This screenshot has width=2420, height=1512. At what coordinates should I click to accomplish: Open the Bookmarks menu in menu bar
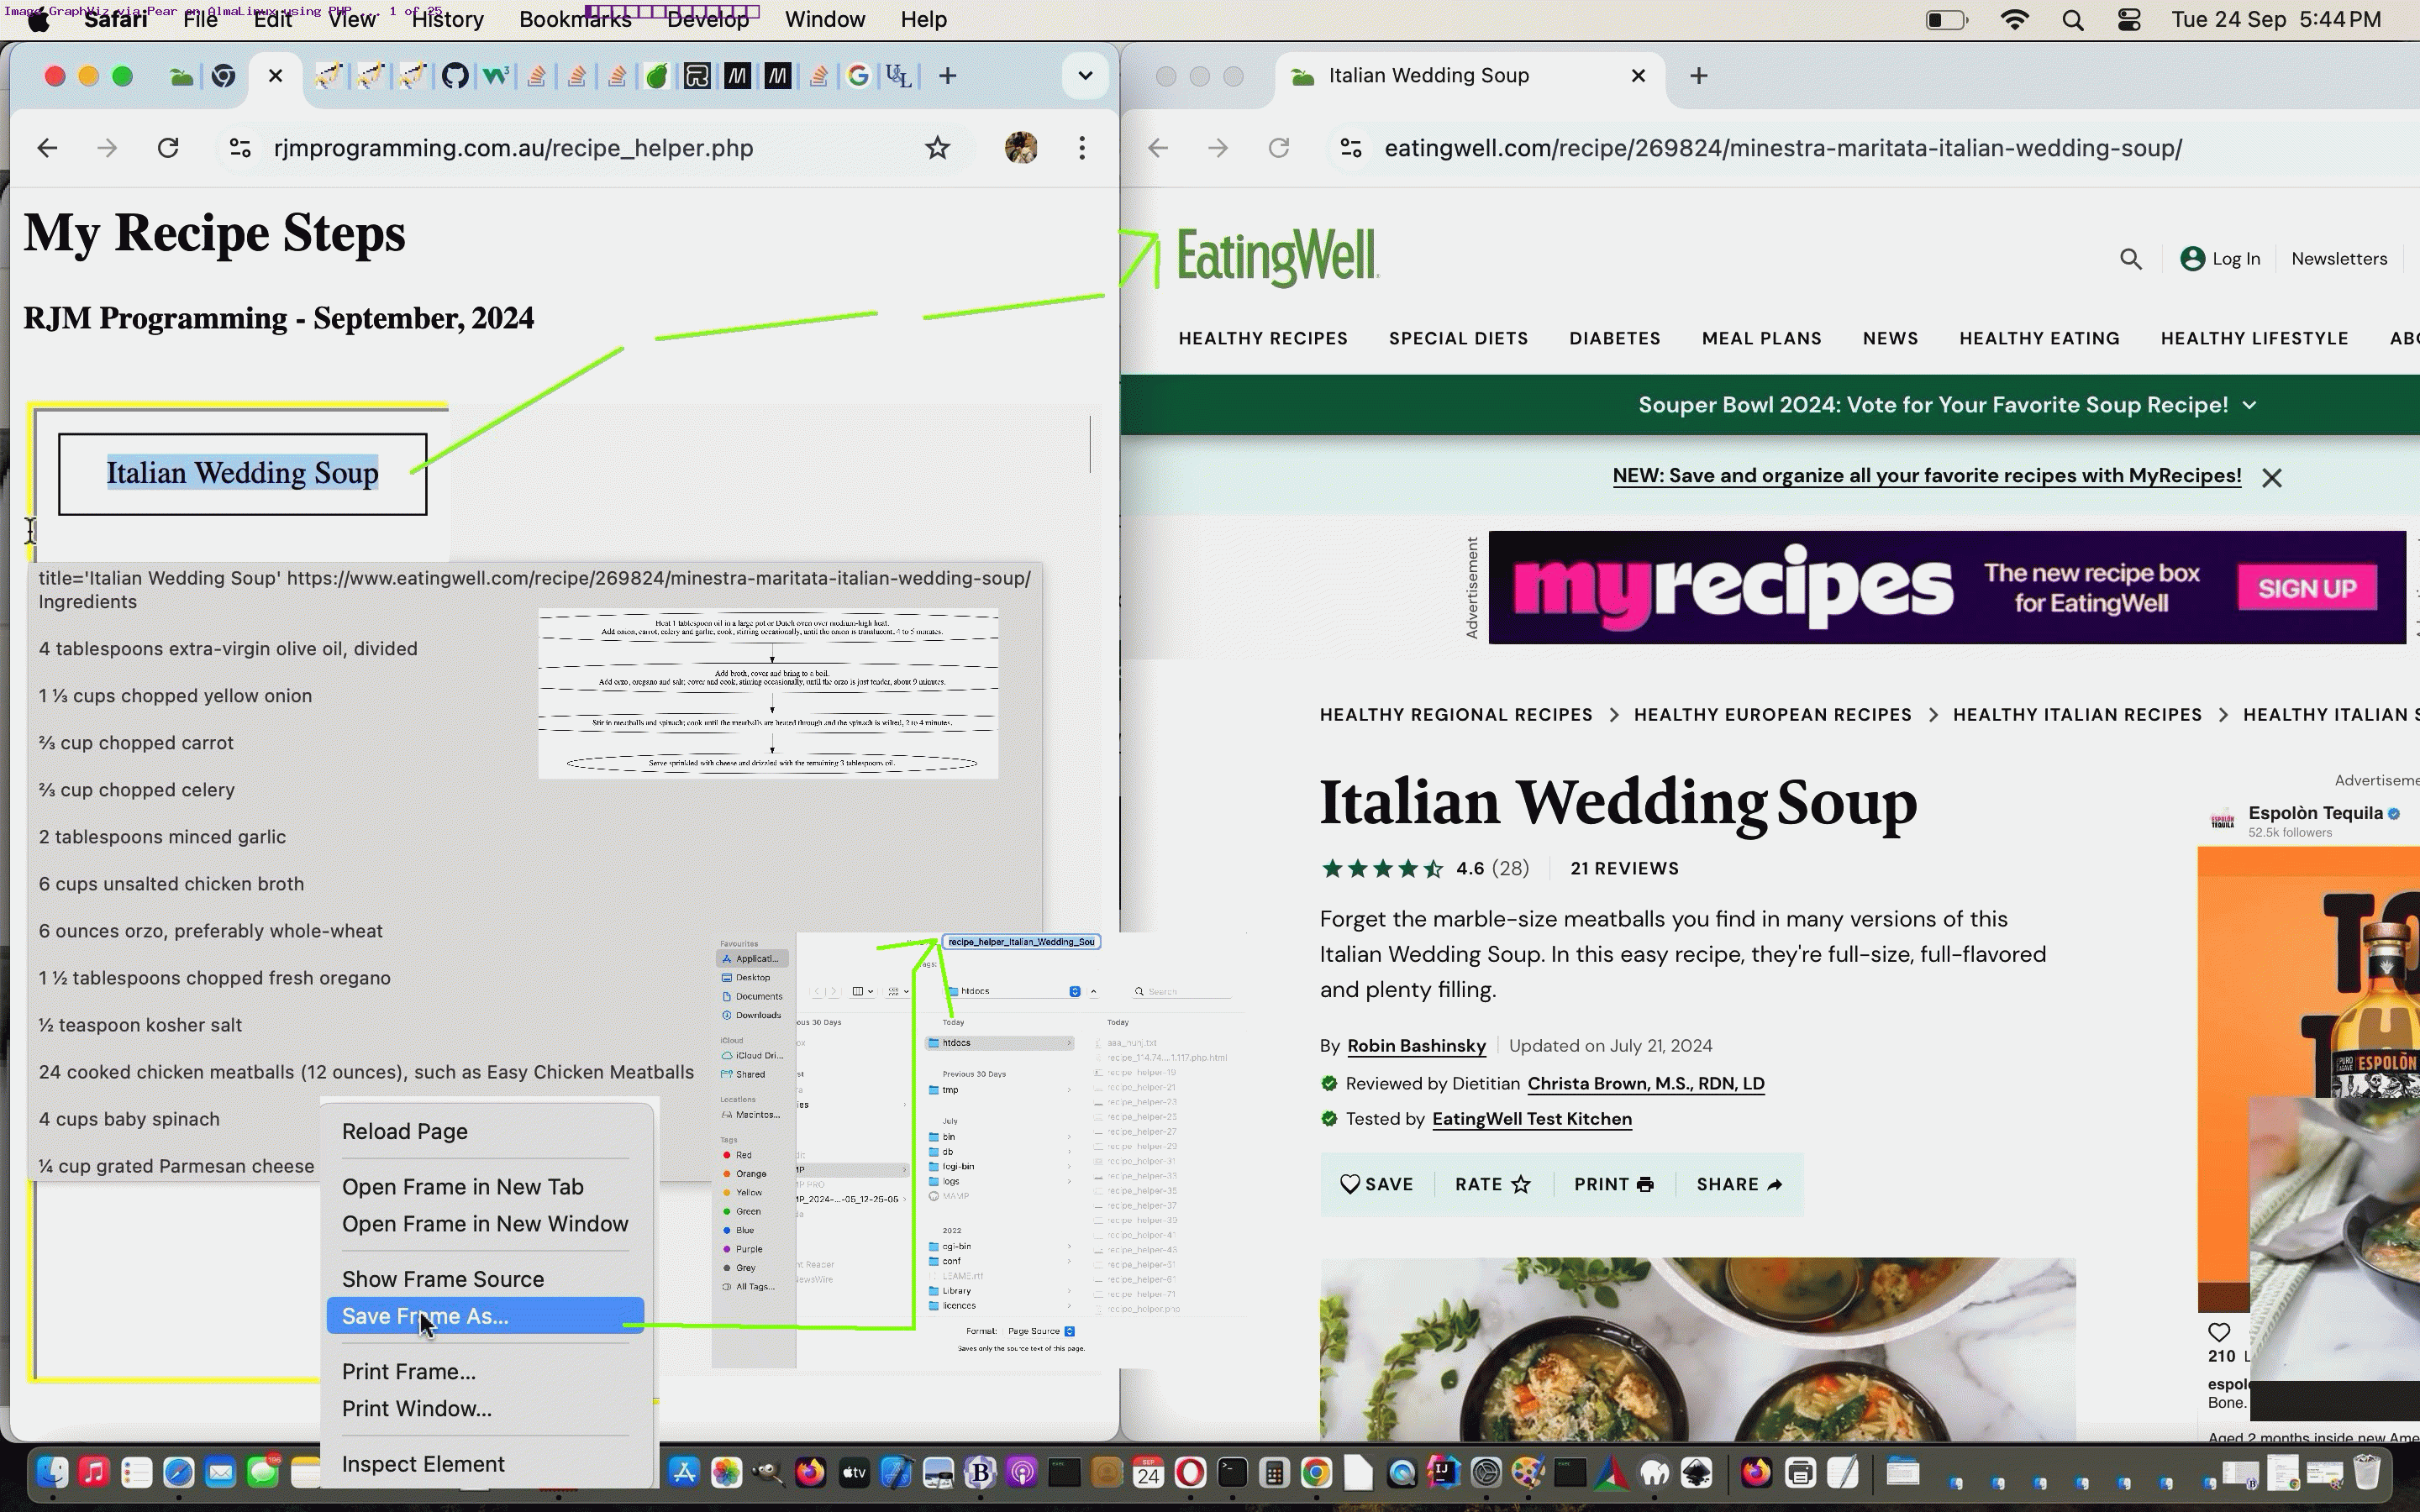coord(575,20)
